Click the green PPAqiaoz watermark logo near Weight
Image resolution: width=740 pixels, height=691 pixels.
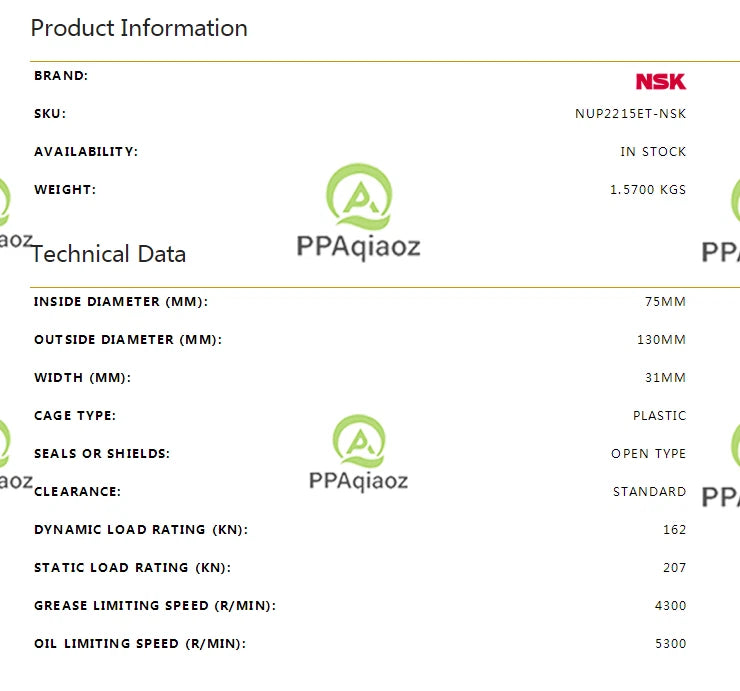pyautogui.click(x=359, y=197)
